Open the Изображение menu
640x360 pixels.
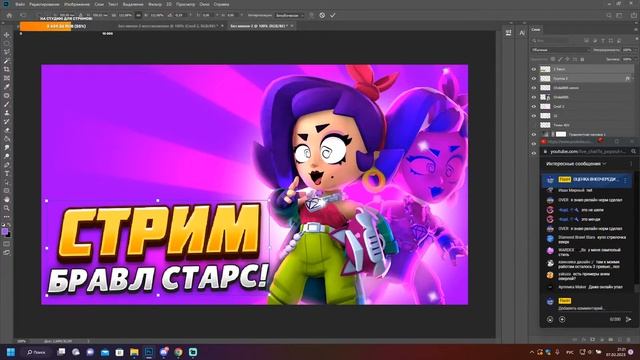pos(77,4)
